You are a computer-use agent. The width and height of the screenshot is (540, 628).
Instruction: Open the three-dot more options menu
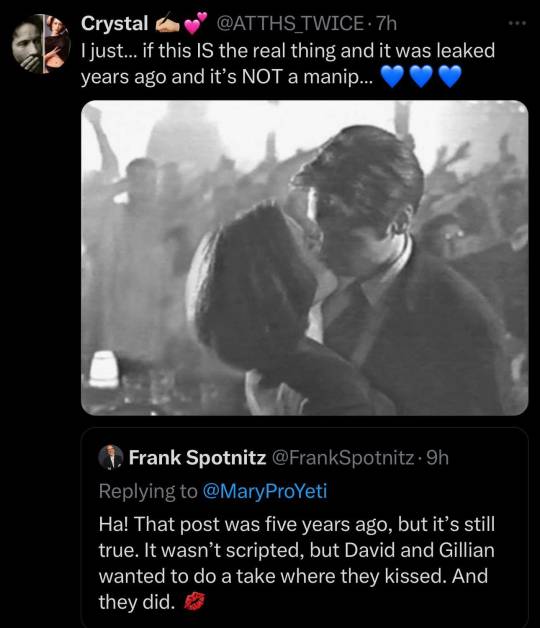tap(517, 24)
